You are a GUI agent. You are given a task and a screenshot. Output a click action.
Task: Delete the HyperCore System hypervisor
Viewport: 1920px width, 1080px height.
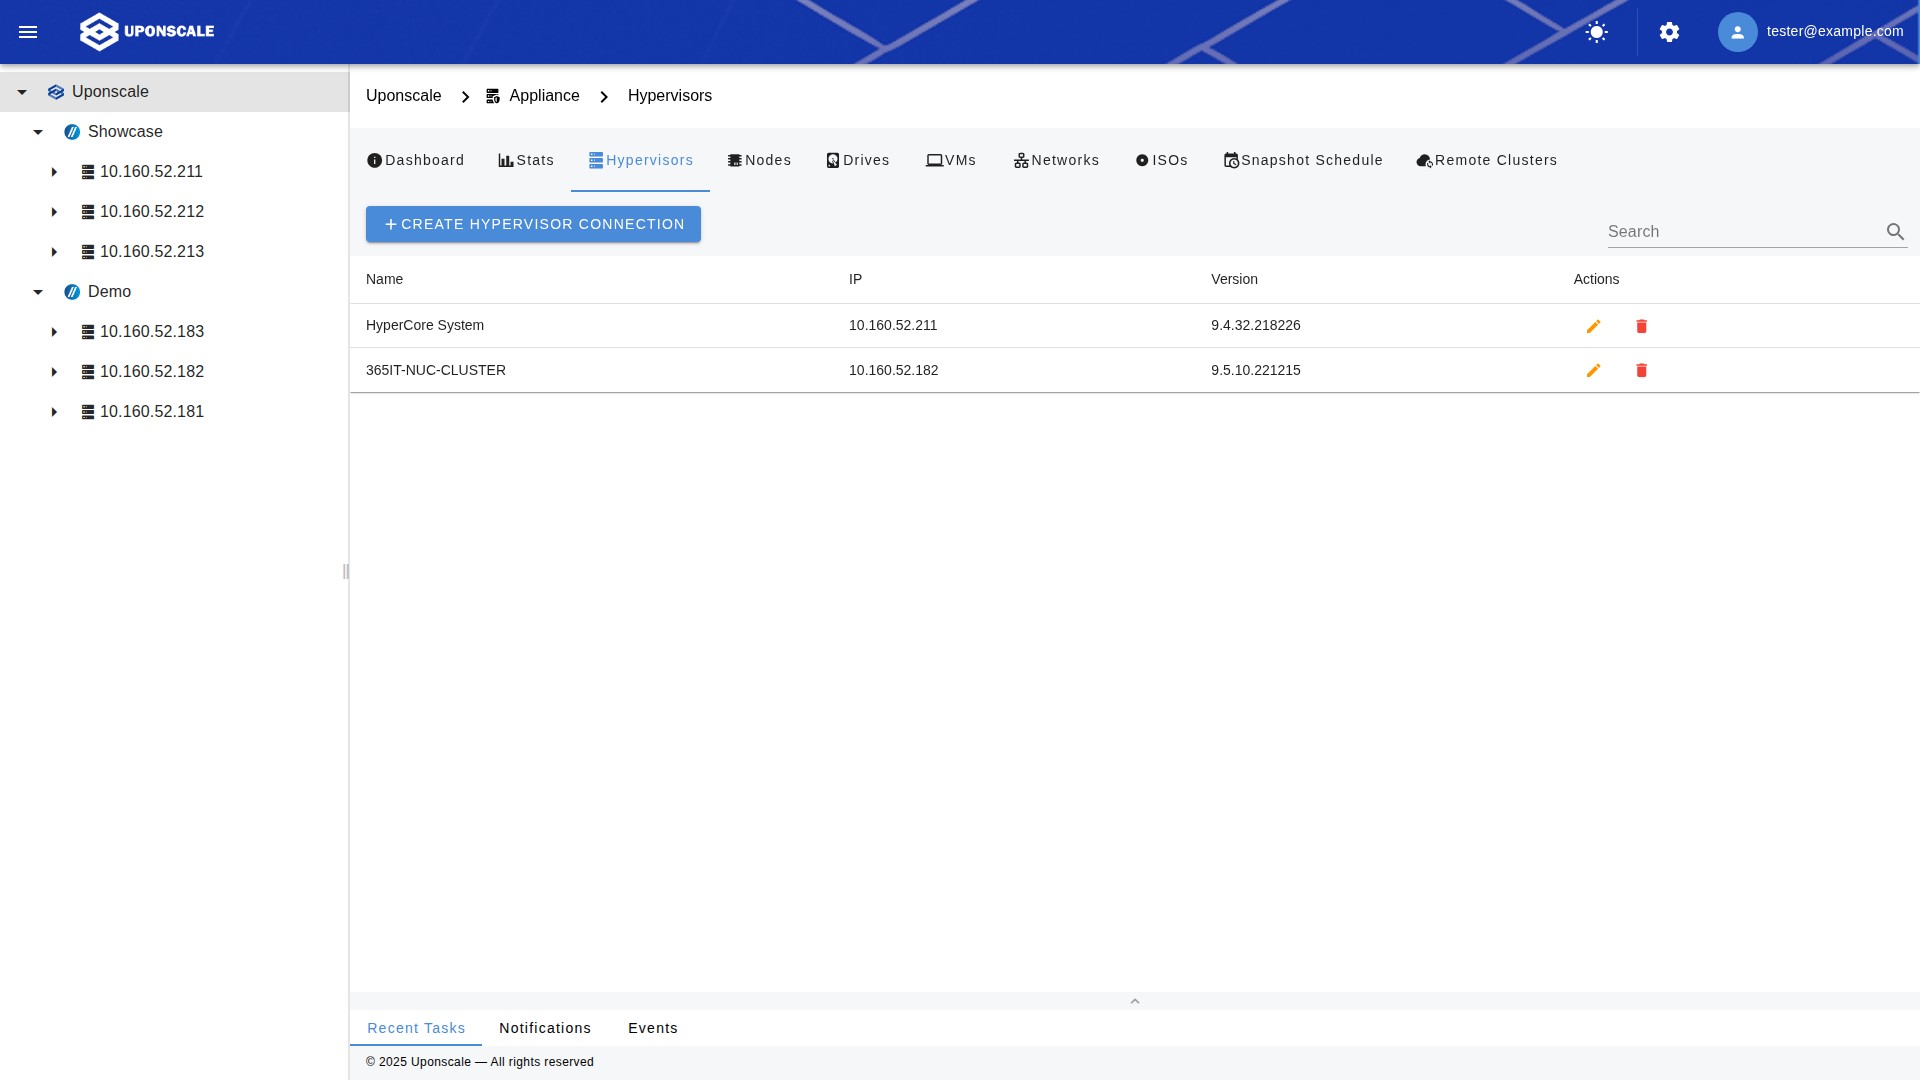1641,326
